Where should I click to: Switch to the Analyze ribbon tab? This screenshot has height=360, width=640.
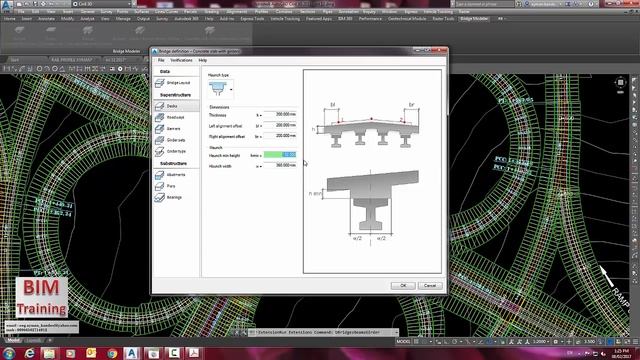point(87,19)
